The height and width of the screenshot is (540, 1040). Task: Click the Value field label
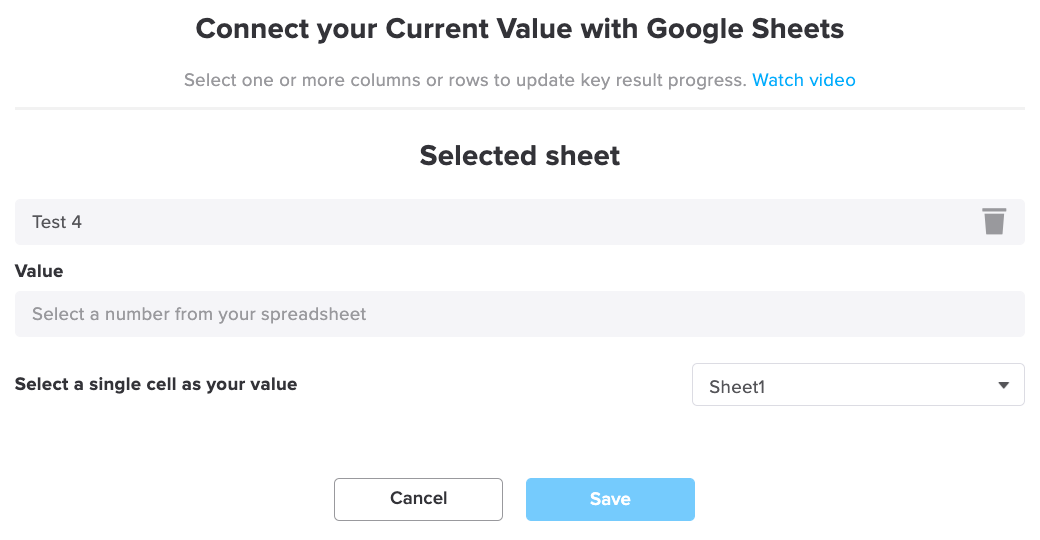click(39, 271)
